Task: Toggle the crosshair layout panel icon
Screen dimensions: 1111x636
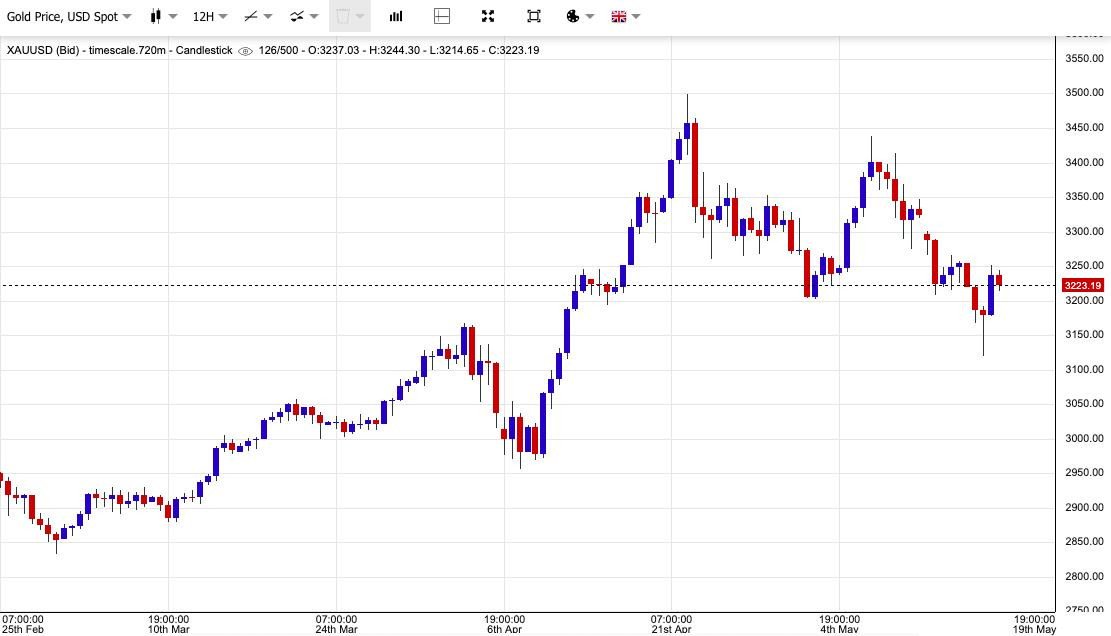Action: coord(442,16)
